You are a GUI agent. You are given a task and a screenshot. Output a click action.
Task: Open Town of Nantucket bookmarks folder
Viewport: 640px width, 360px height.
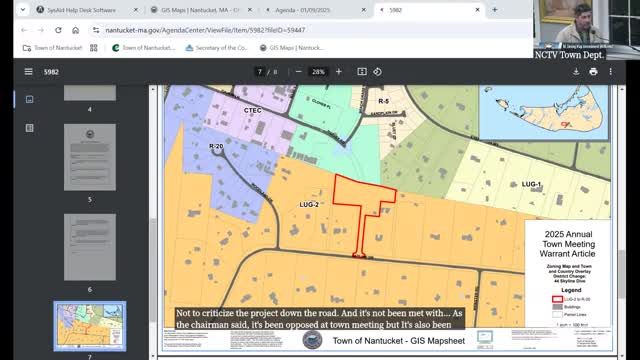[x=53, y=48]
